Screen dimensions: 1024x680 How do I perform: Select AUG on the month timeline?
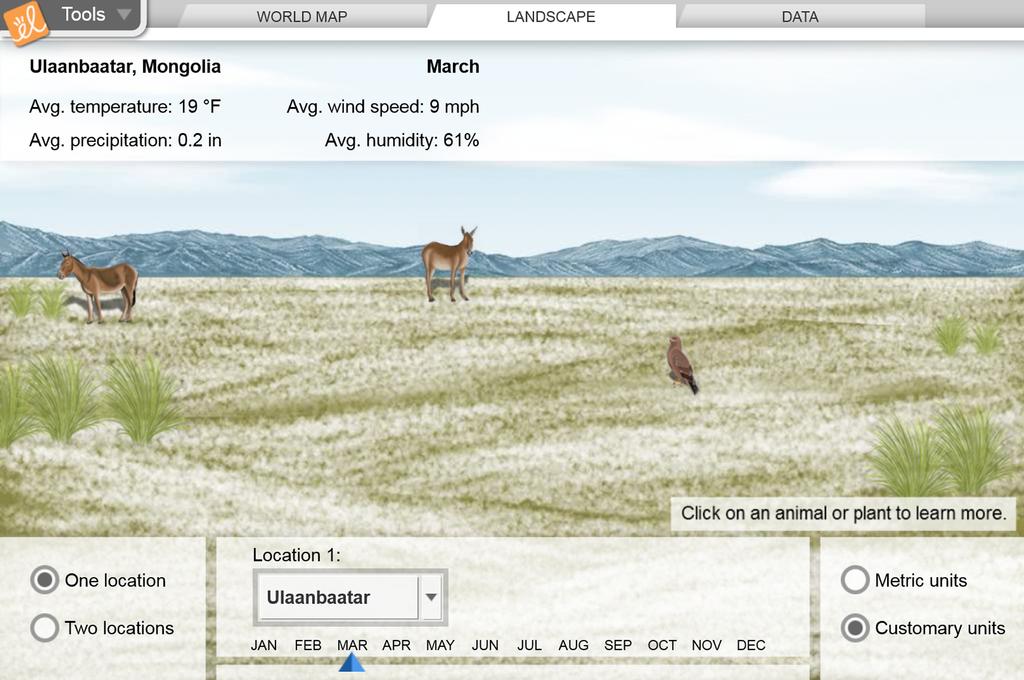pyautogui.click(x=573, y=645)
